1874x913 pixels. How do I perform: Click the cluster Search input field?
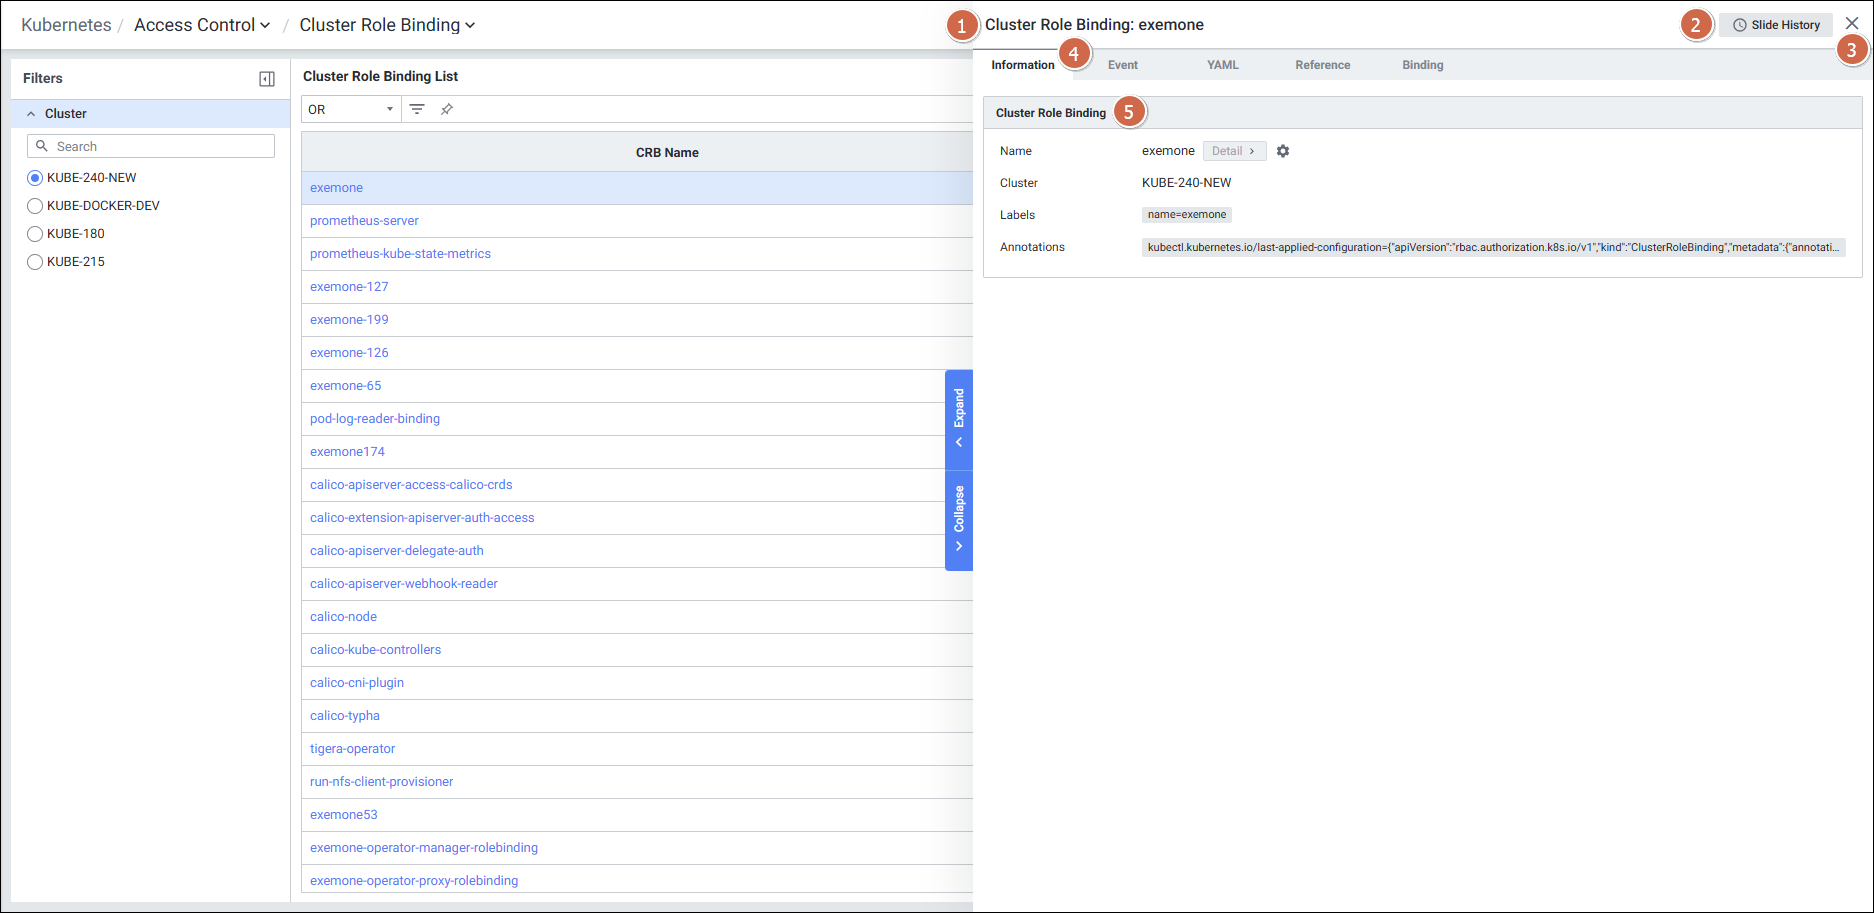click(160, 146)
